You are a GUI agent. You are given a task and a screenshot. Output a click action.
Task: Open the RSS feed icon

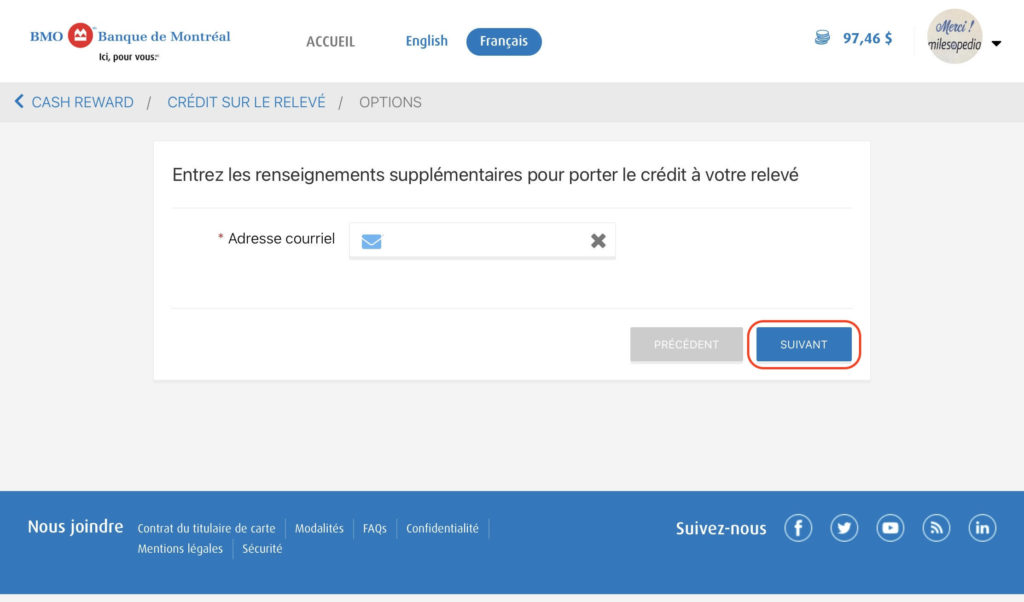[936, 528]
